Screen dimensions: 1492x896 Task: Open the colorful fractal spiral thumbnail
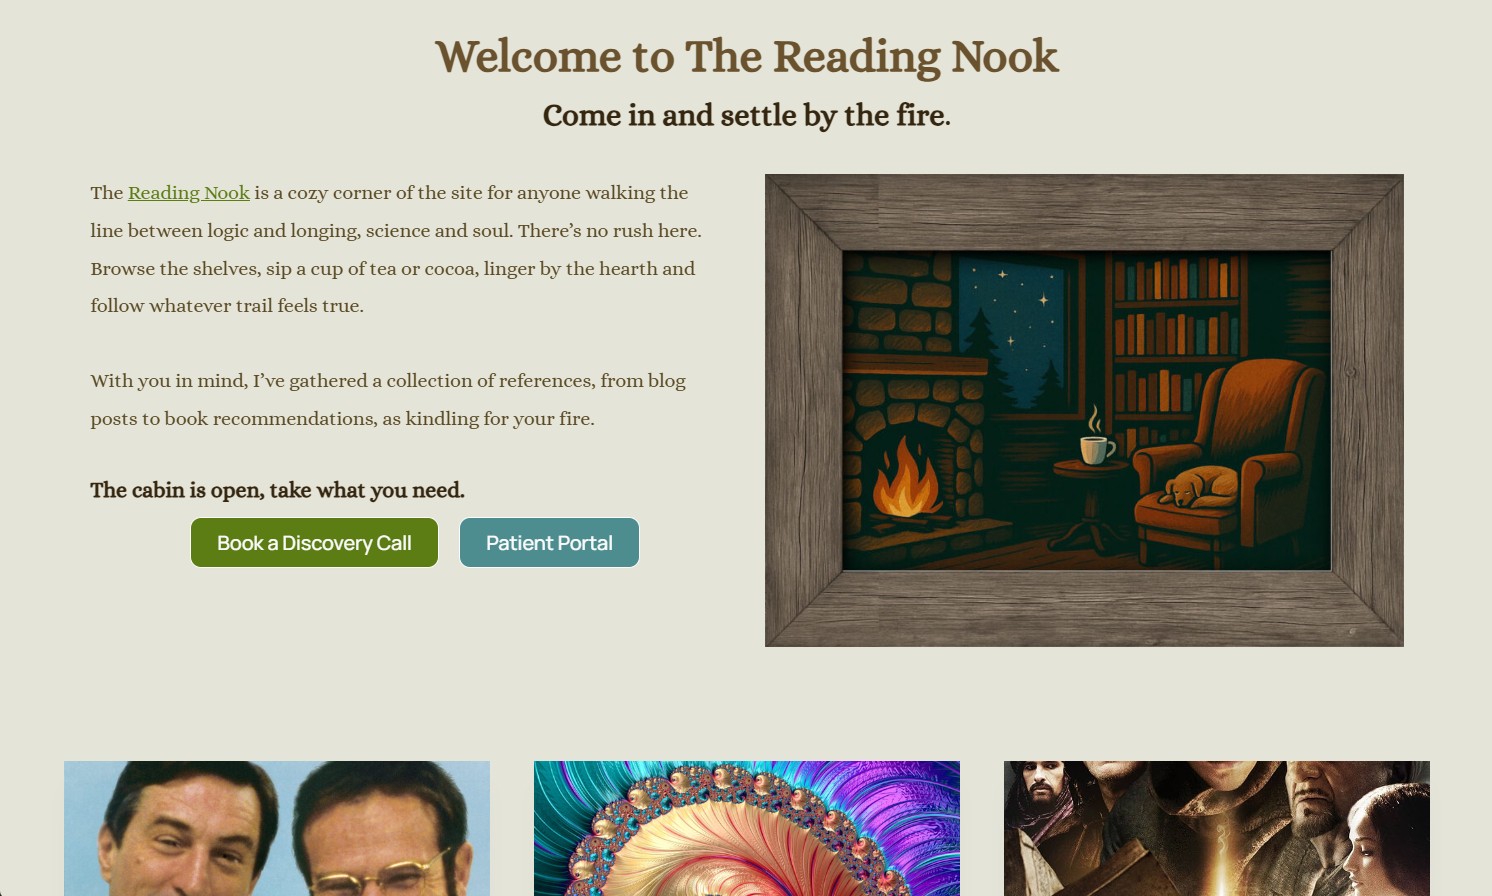pos(747,828)
